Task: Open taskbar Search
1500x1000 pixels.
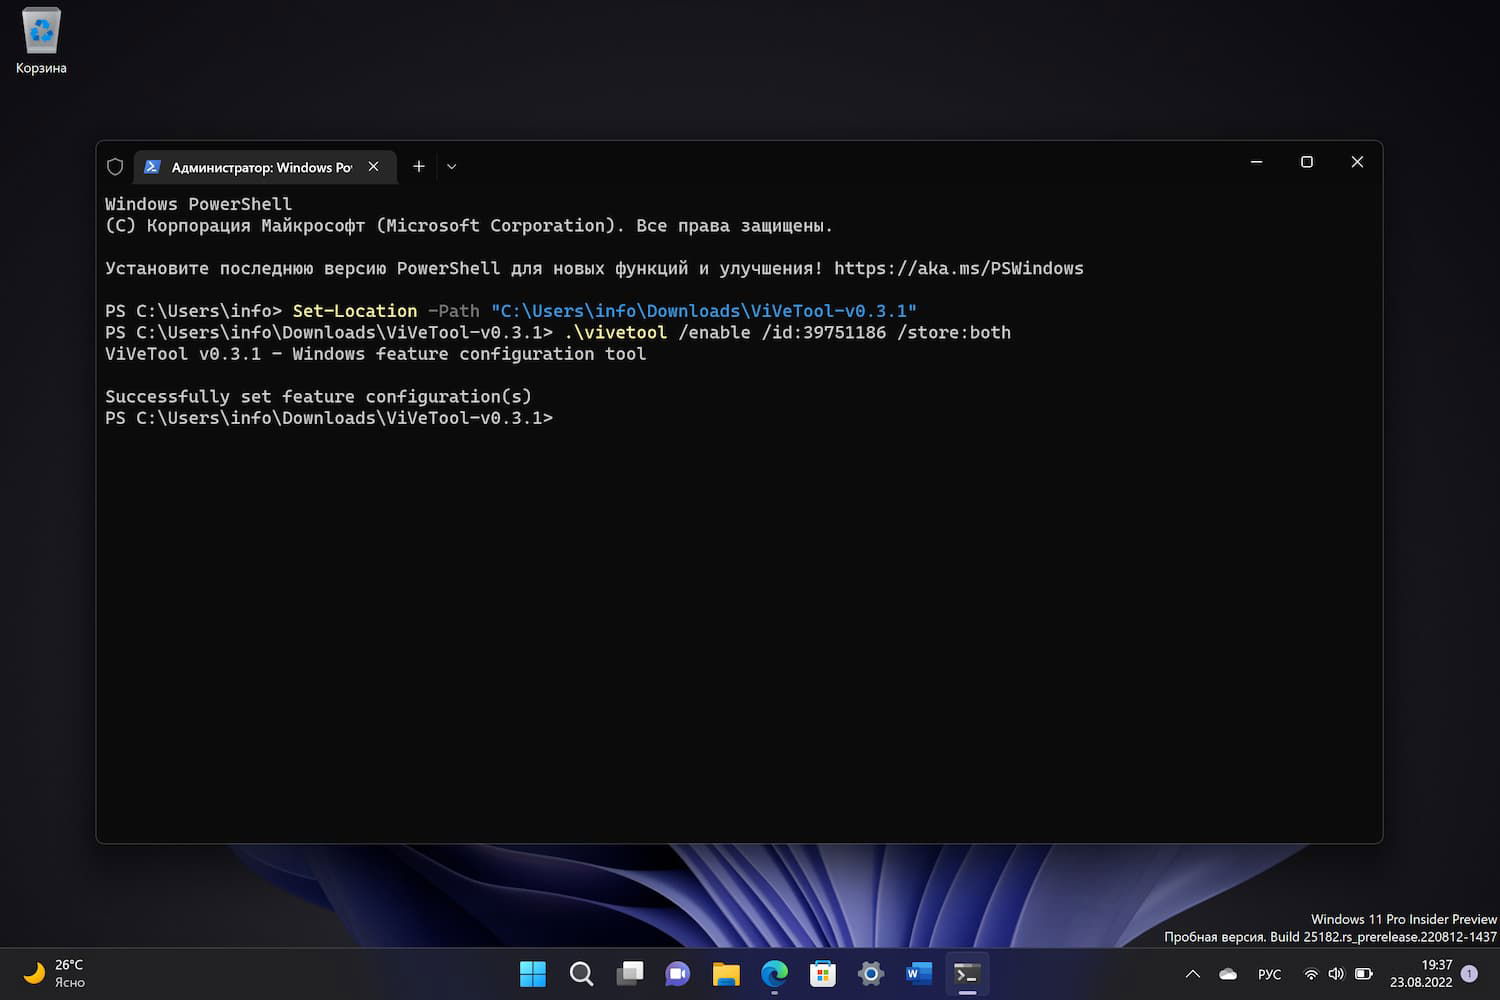Action: pyautogui.click(x=581, y=974)
